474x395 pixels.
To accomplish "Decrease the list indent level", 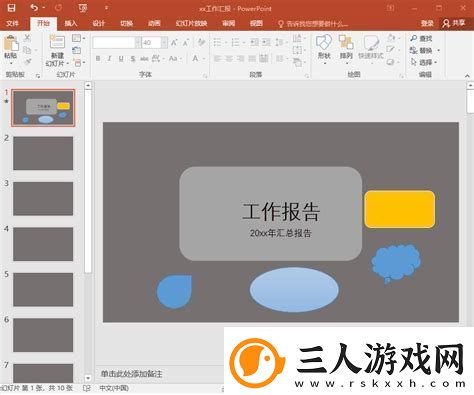I will click(x=254, y=42).
